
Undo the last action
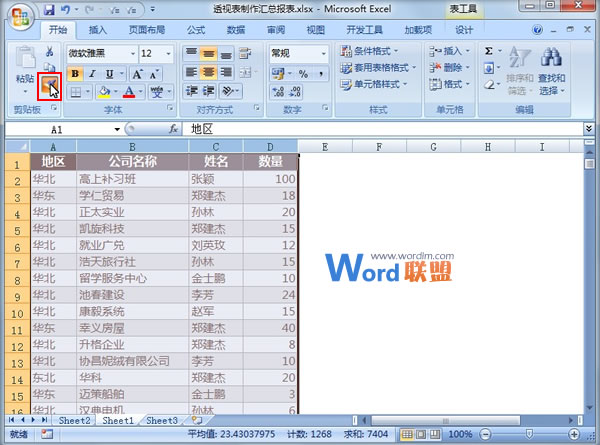[65, 10]
